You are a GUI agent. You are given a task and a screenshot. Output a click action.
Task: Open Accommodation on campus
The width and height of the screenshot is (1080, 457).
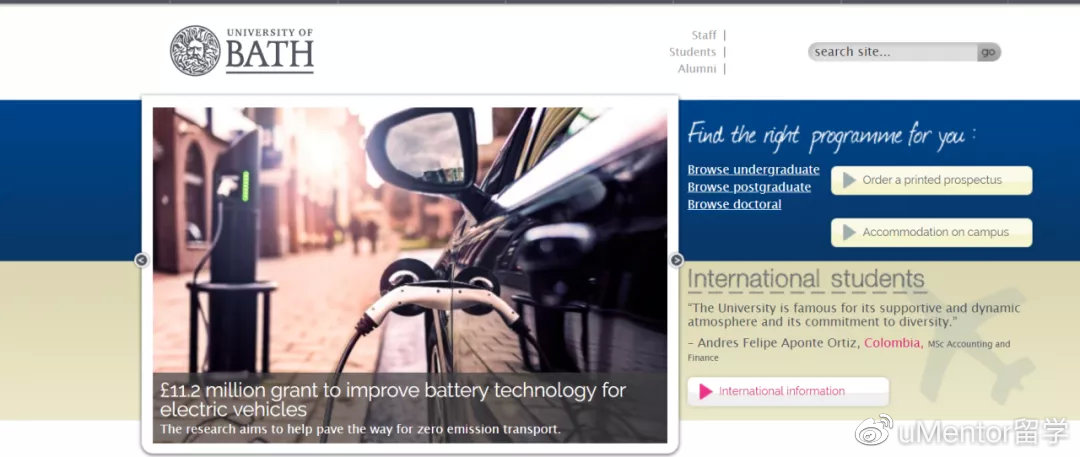click(931, 232)
